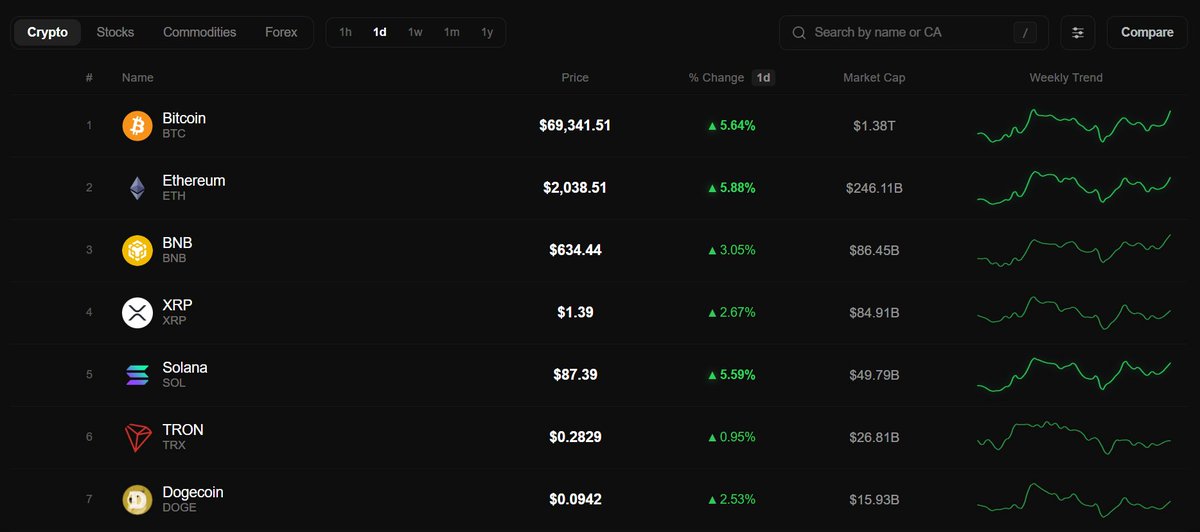This screenshot has height=532, width=1200.
Task: Click XRP price $1.39
Action: pyautogui.click(x=575, y=313)
